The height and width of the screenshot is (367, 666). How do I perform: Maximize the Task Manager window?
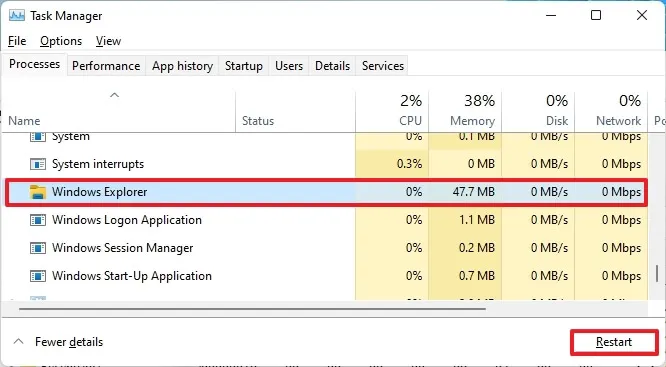(x=596, y=16)
